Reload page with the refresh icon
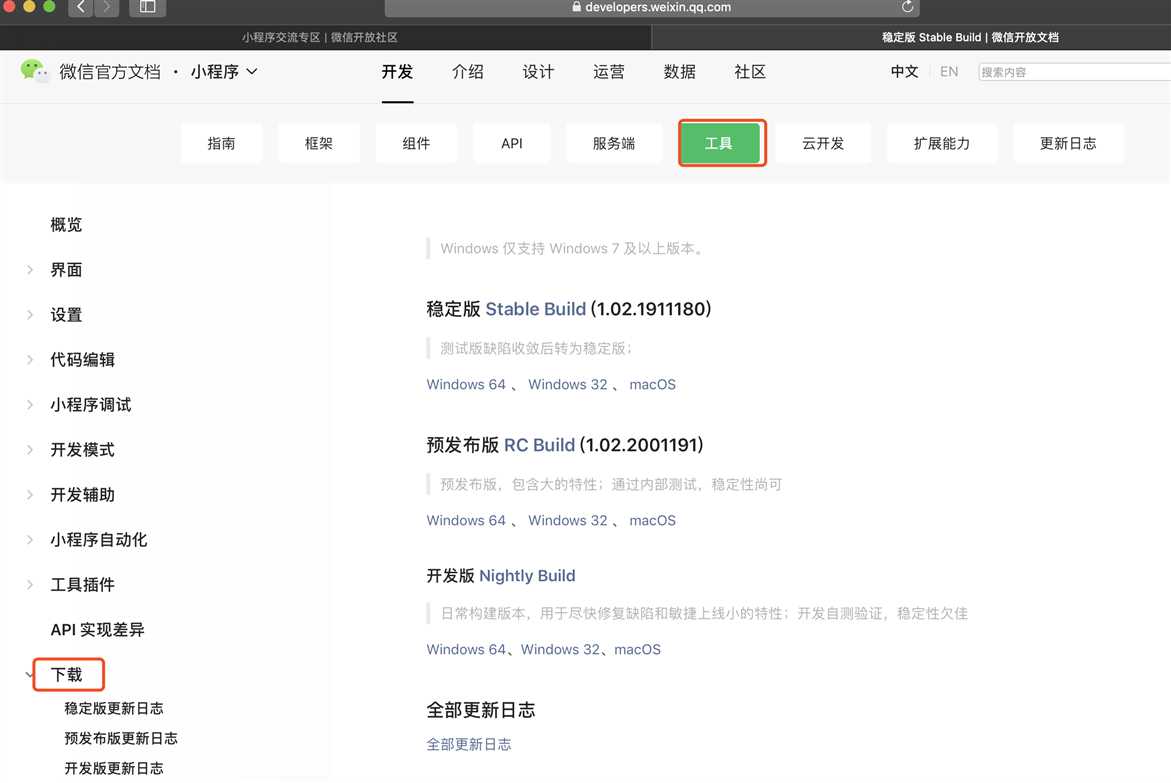 [x=907, y=7]
